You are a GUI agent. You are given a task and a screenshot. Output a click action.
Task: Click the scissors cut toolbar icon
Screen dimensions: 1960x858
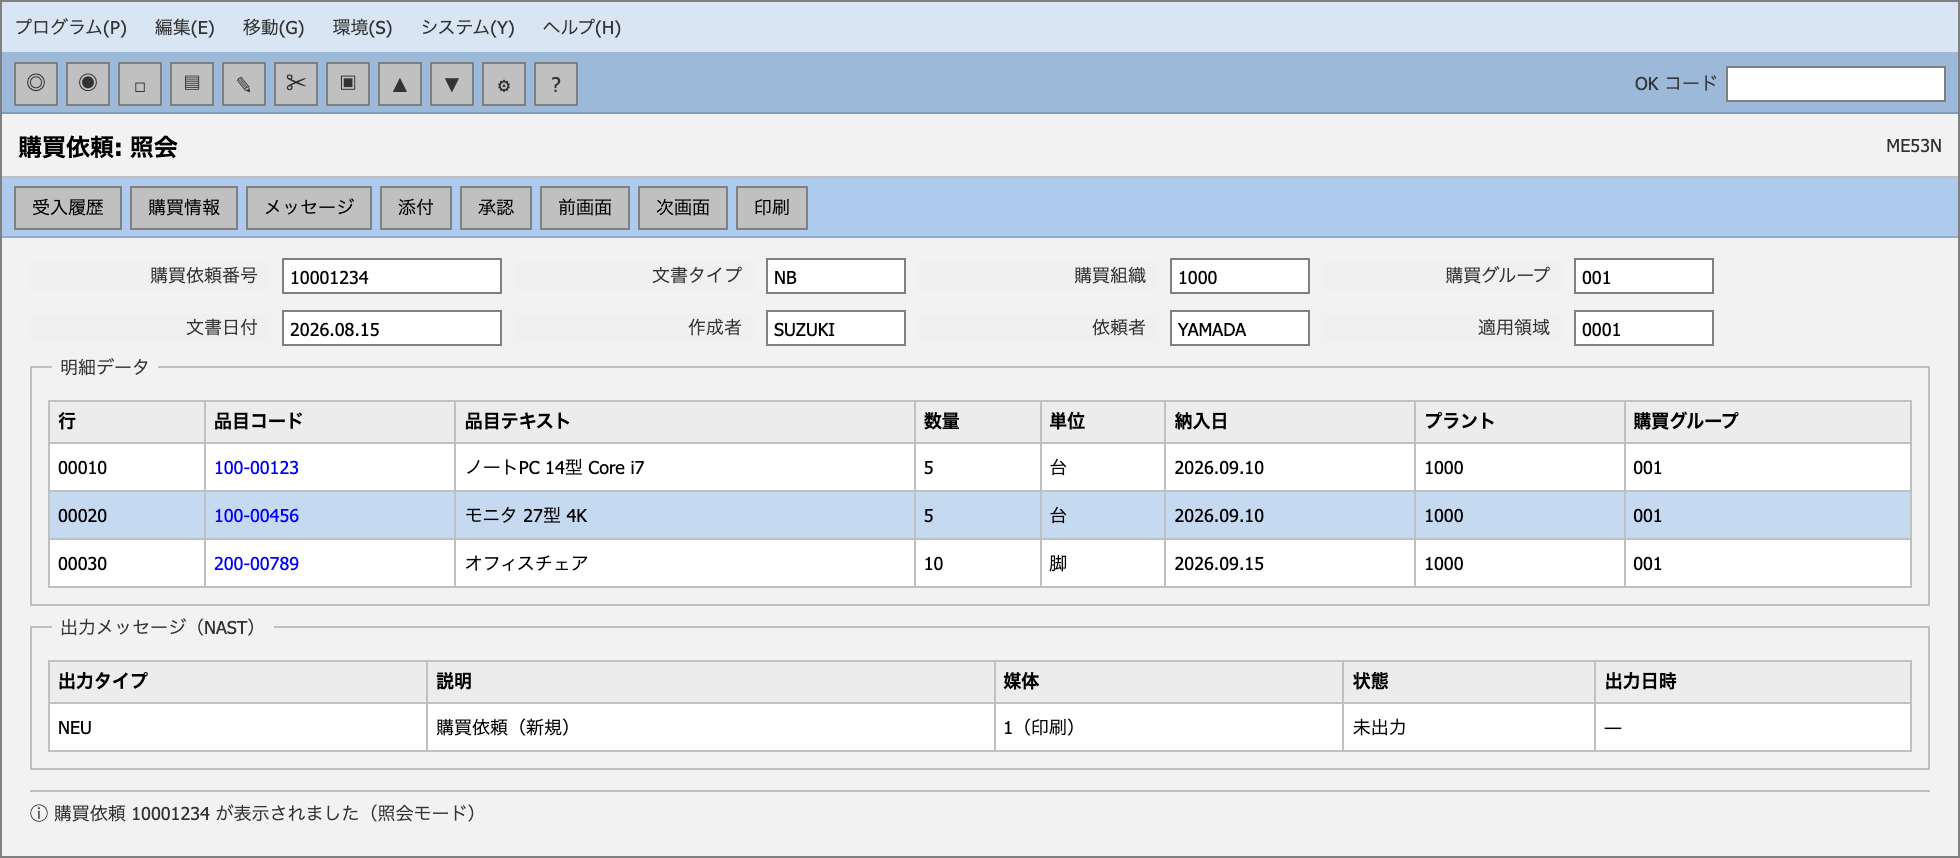point(296,84)
